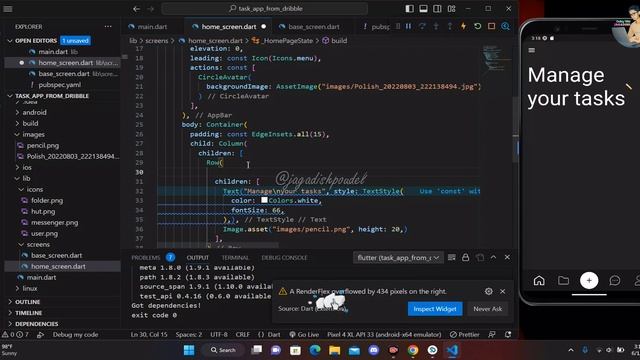This screenshot has height=360, width=640.
Task: Open messenger.png in the explorer
Action: [54, 222]
